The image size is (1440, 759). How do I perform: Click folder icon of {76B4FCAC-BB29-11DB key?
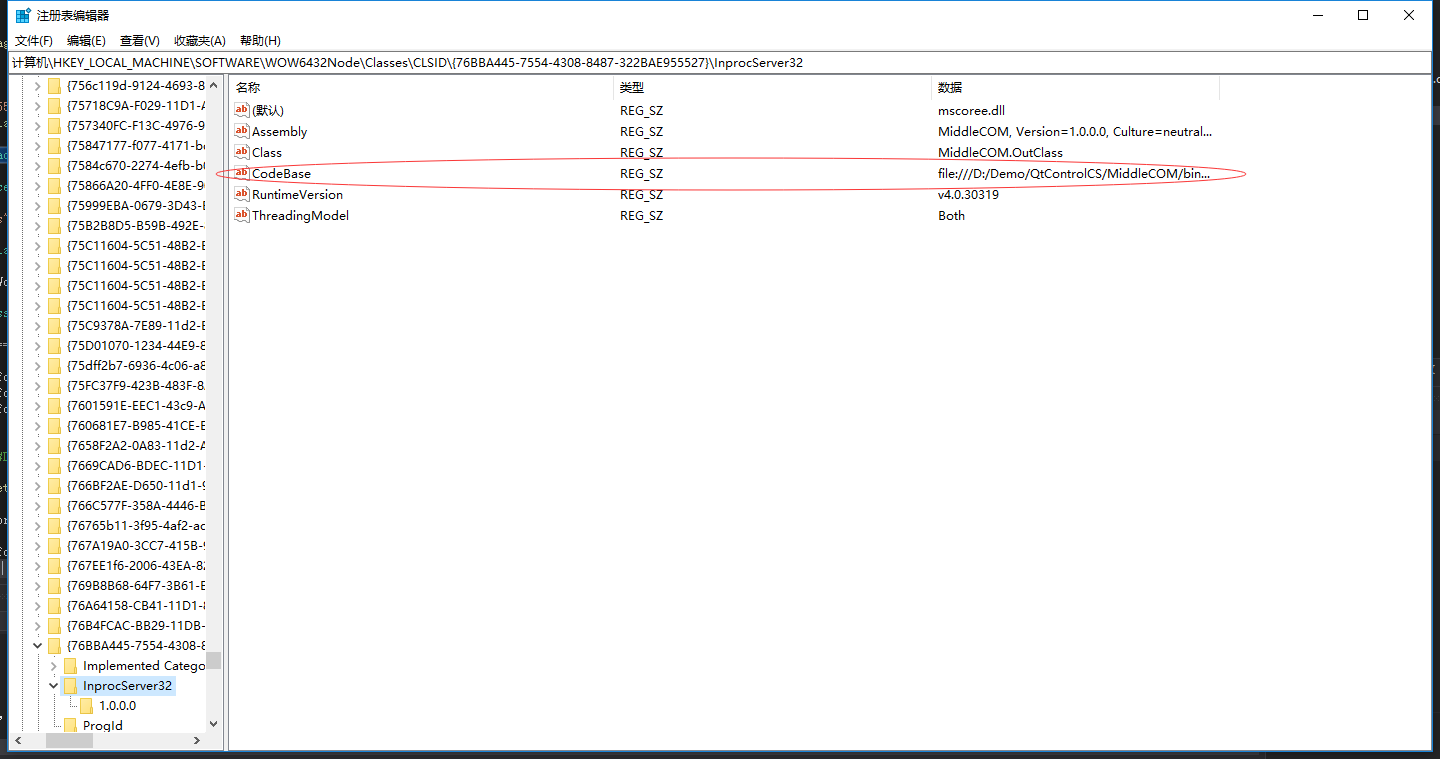pos(54,625)
